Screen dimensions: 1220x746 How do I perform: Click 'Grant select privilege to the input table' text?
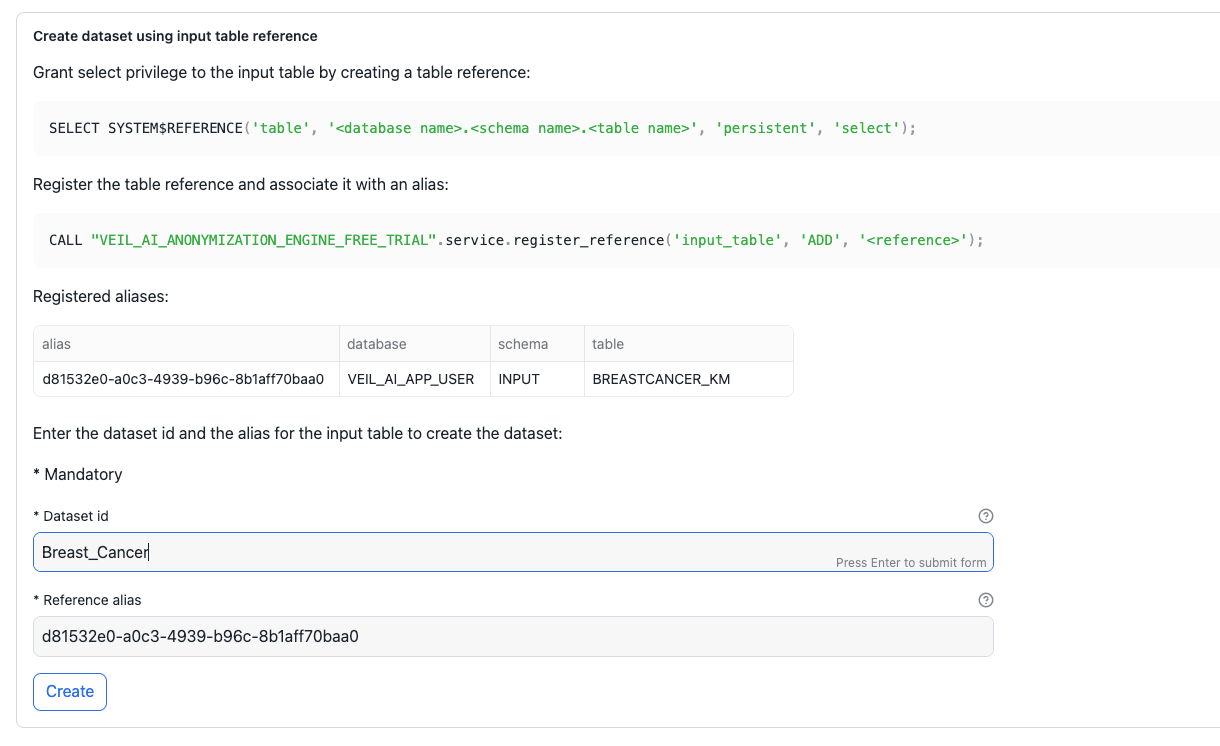pyautogui.click(x=281, y=72)
